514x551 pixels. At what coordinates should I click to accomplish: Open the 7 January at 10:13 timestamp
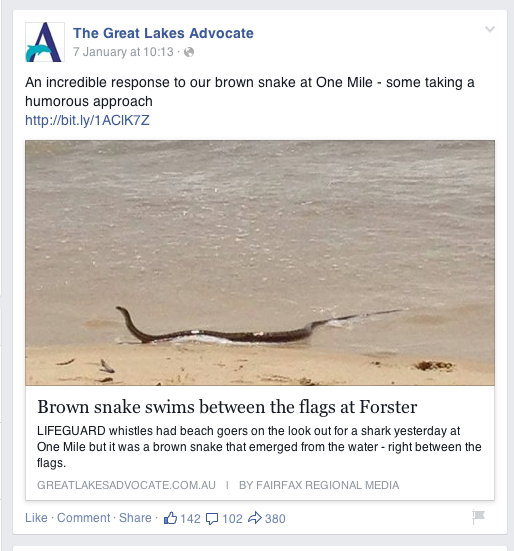point(123,52)
